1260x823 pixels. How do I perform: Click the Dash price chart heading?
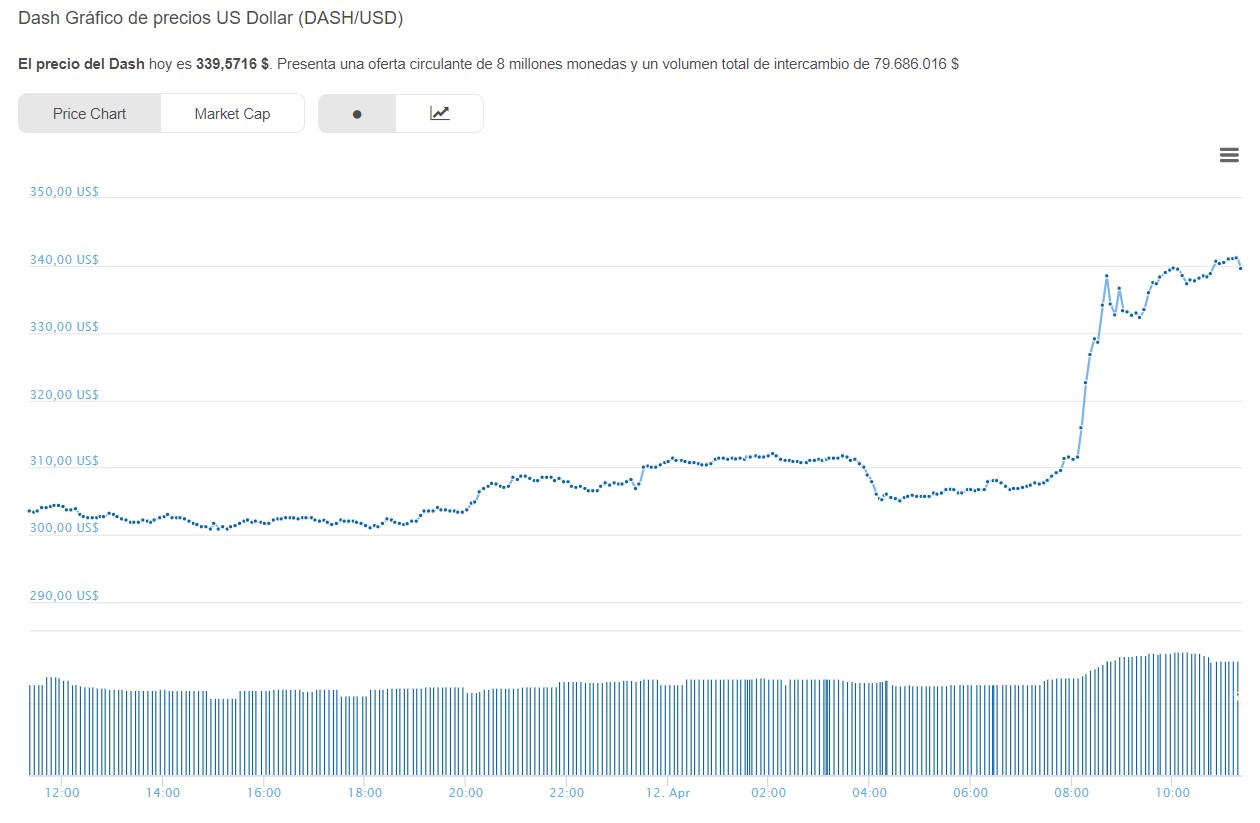pyautogui.click(x=211, y=18)
